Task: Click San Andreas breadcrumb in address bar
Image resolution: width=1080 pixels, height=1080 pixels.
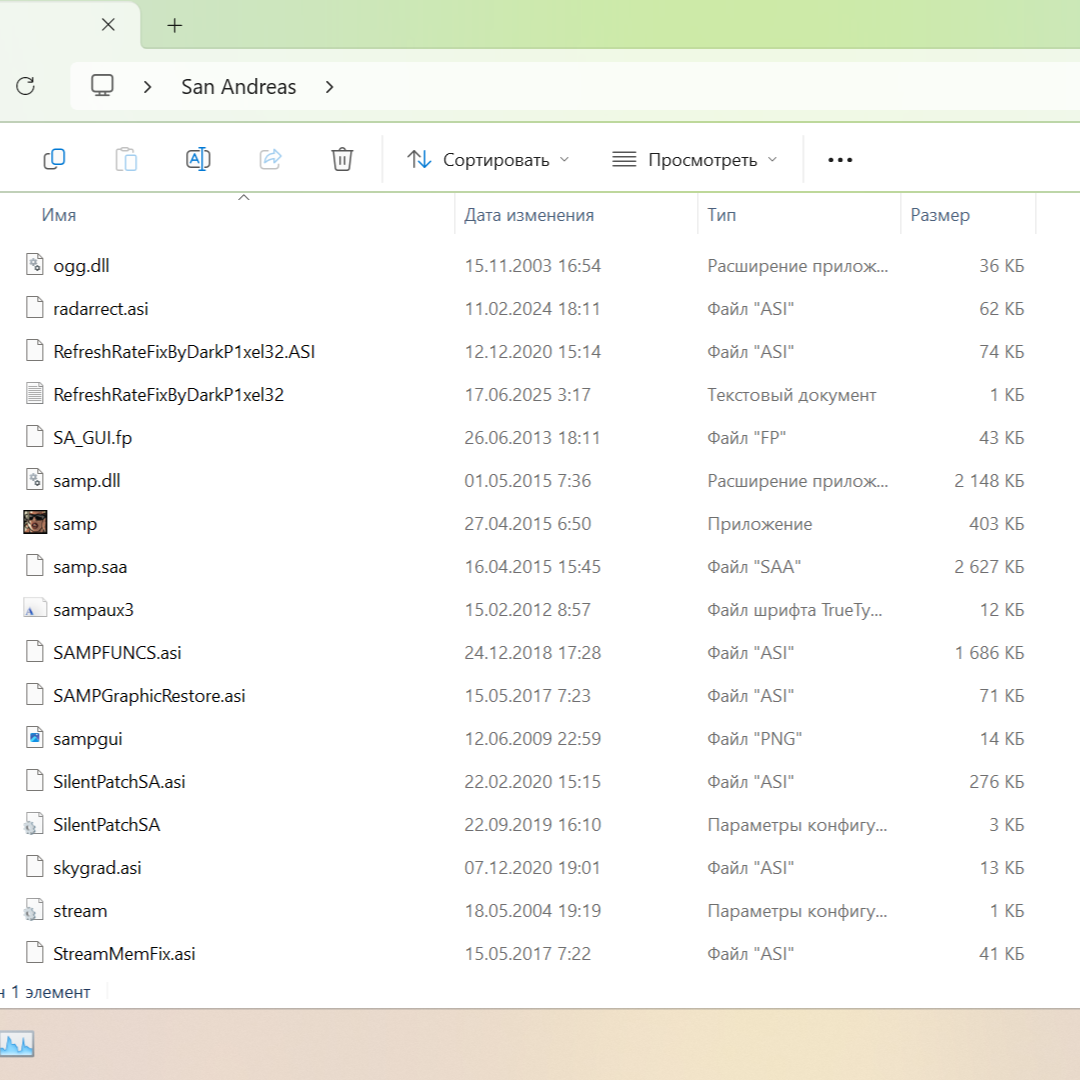Action: click(238, 87)
